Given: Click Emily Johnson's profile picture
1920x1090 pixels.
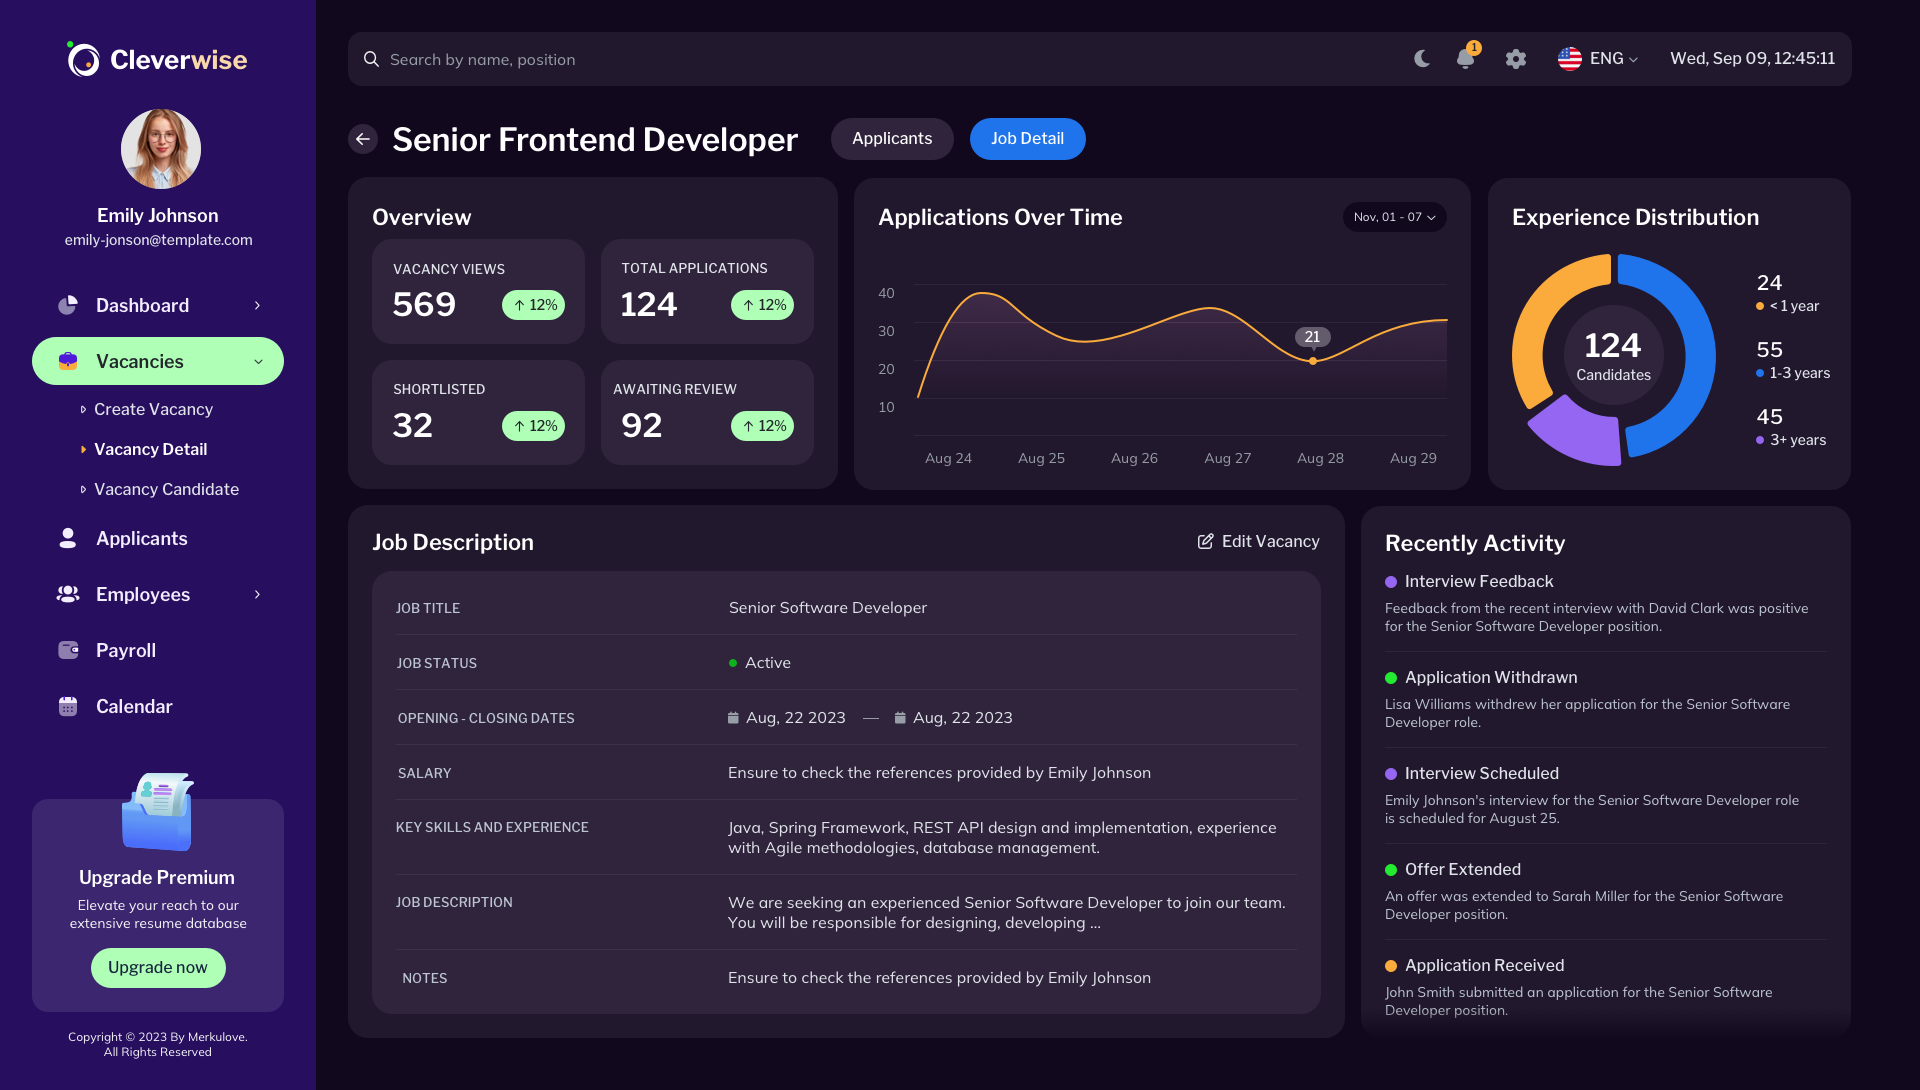Looking at the screenshot, I should 160,148.
